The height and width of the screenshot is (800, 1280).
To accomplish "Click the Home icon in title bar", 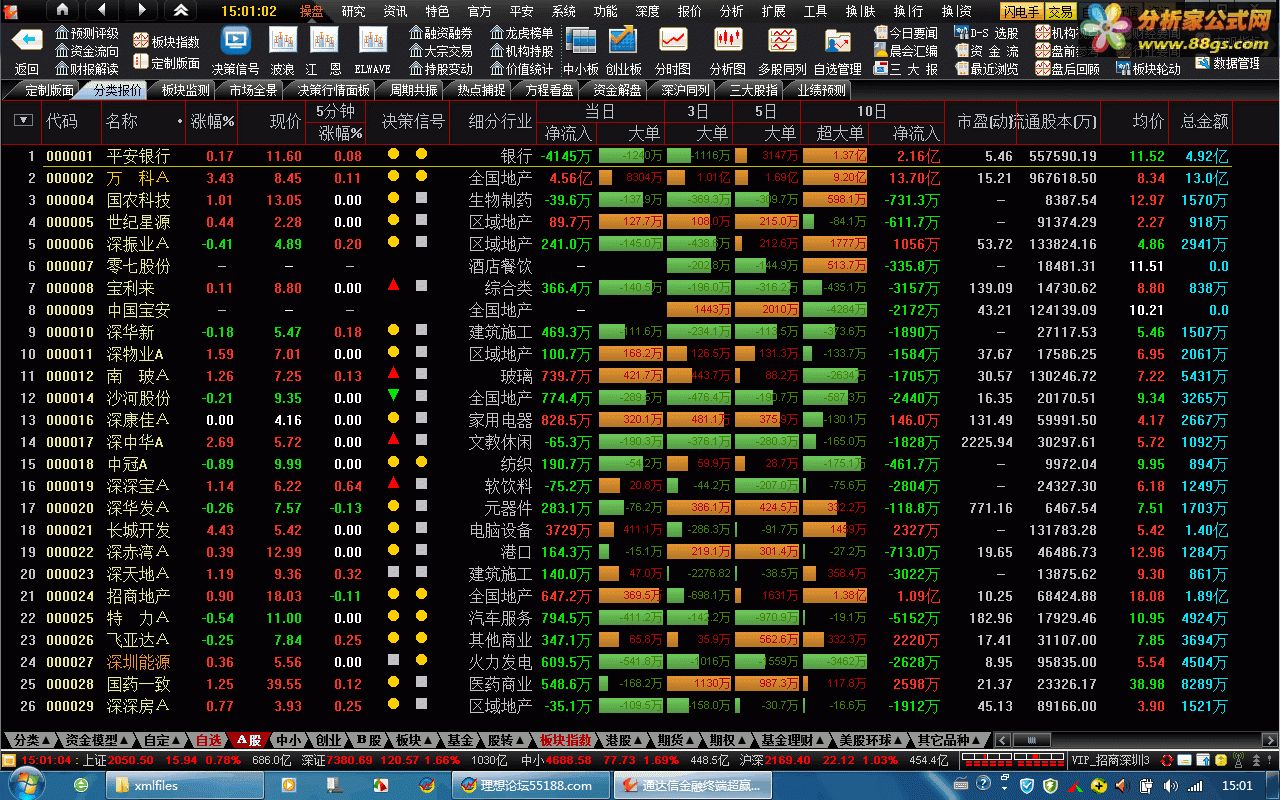I will tap(63, 10).
